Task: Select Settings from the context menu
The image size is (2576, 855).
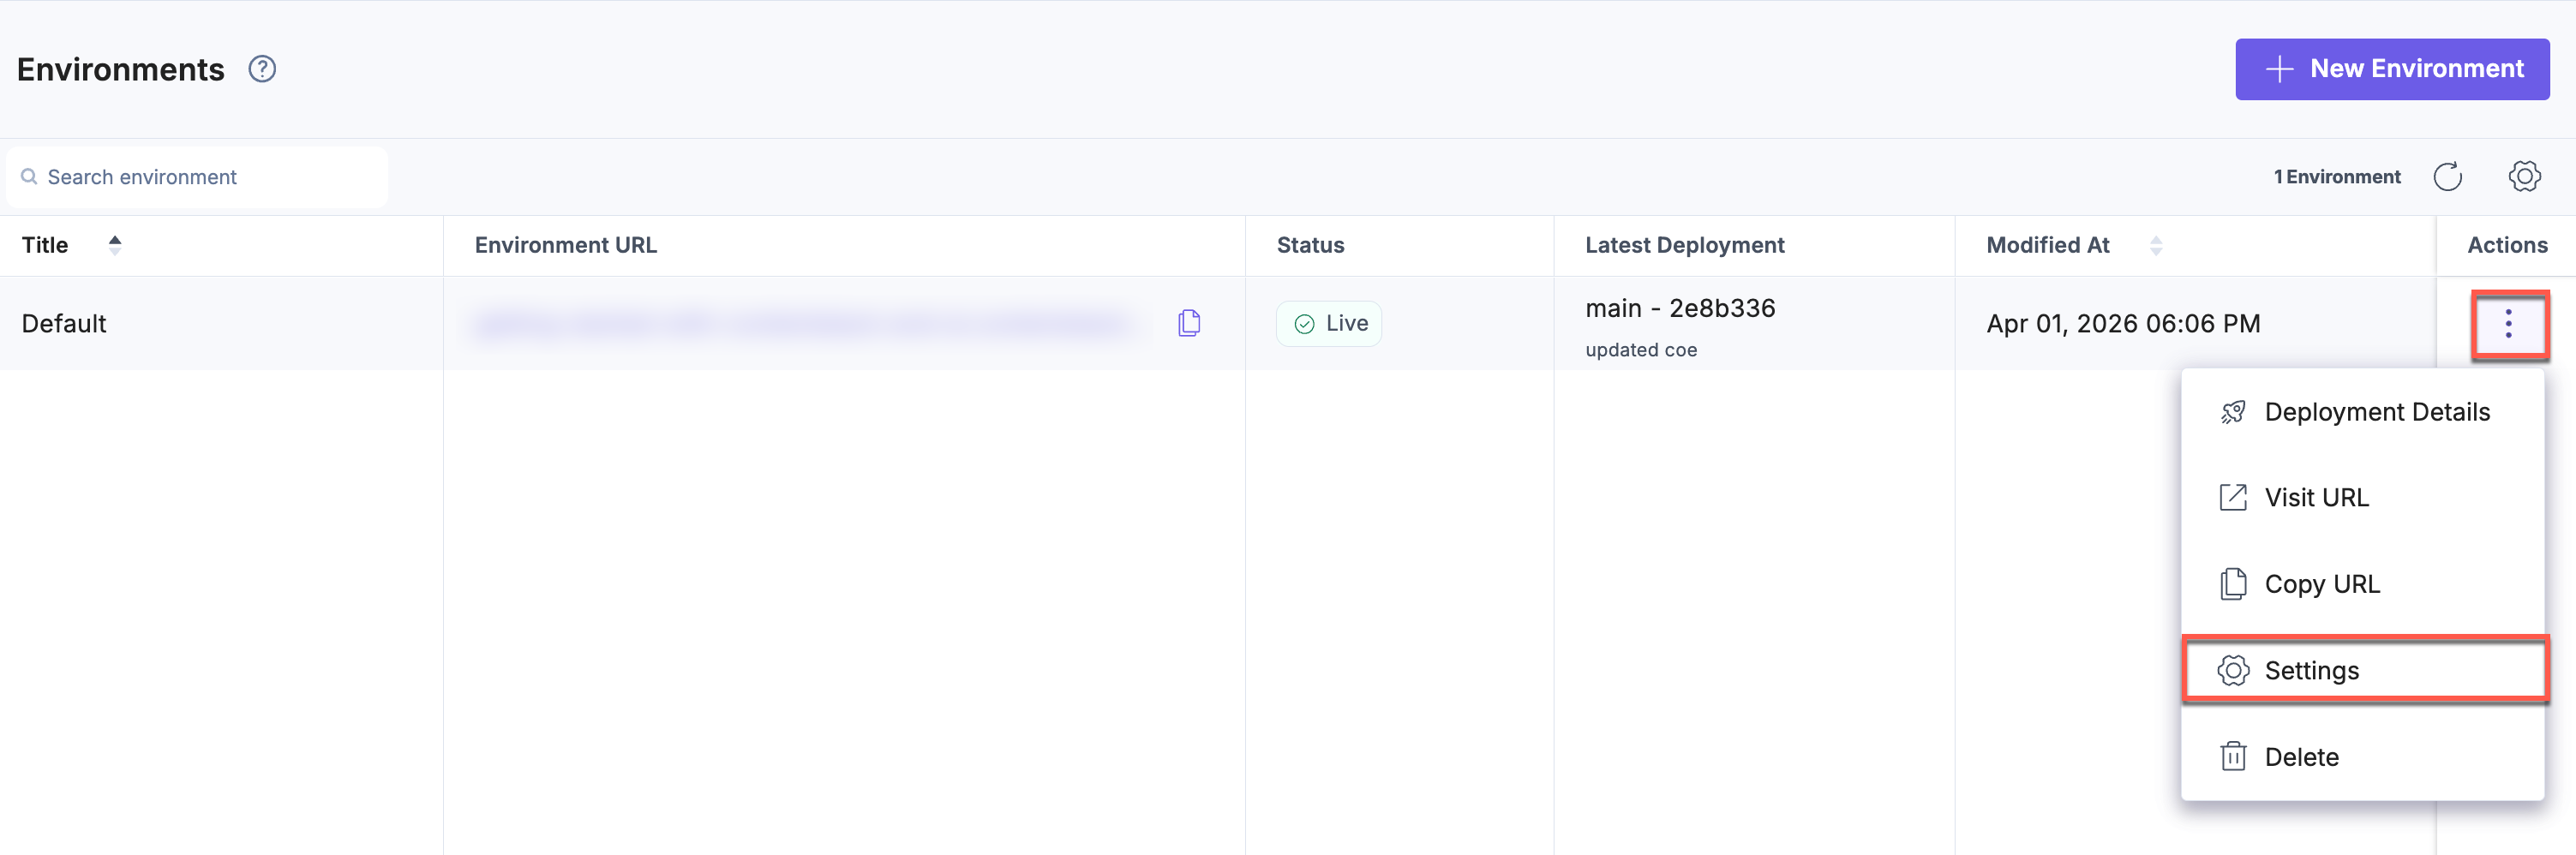Action: tap(2310, 670)
